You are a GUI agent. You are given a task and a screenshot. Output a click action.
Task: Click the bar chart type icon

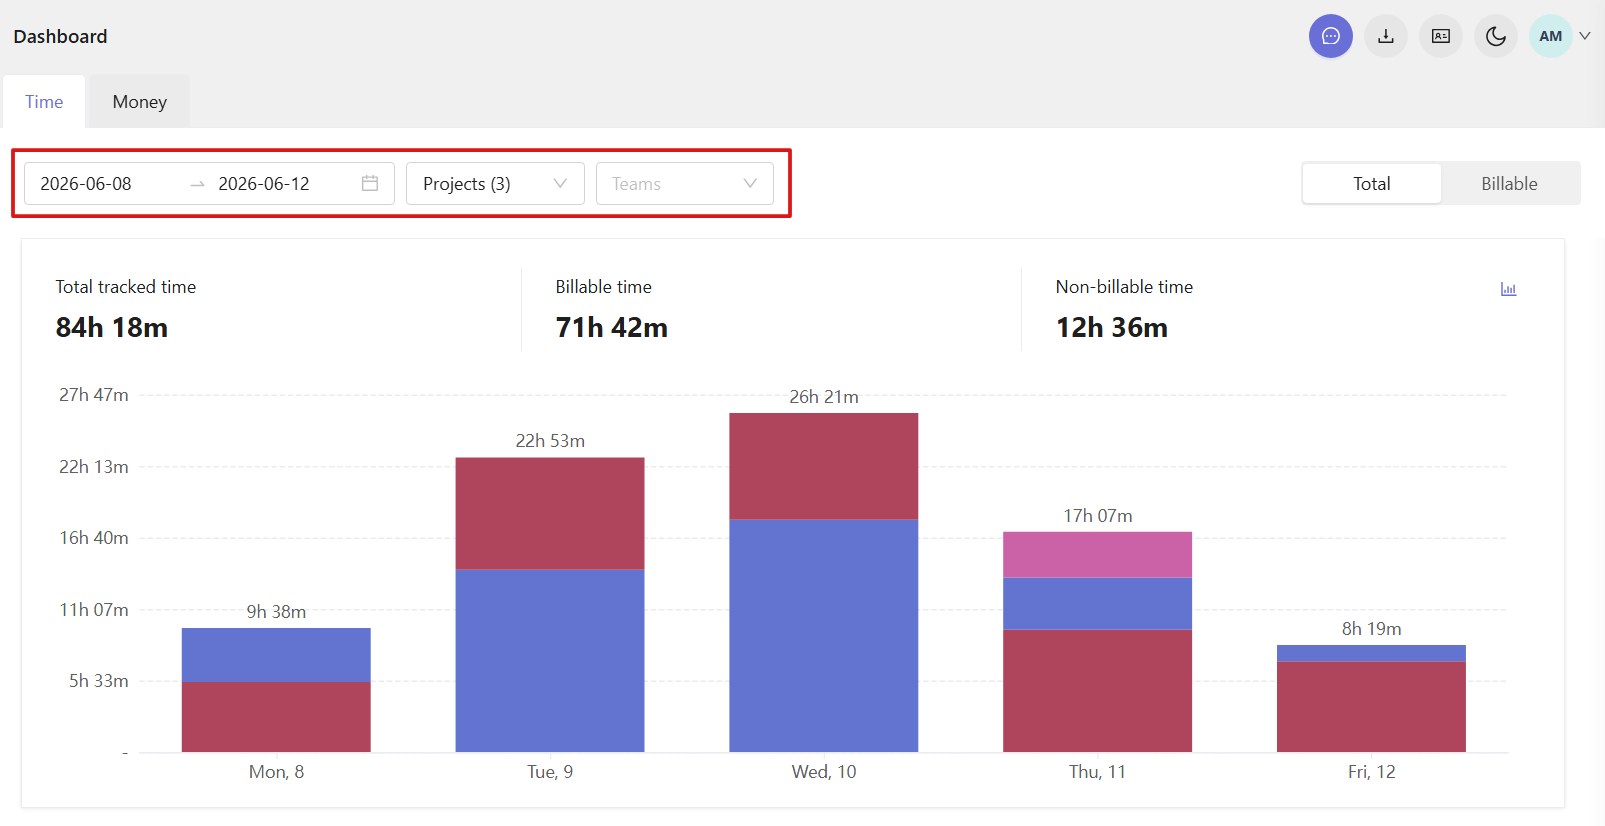click(1509, 289)
